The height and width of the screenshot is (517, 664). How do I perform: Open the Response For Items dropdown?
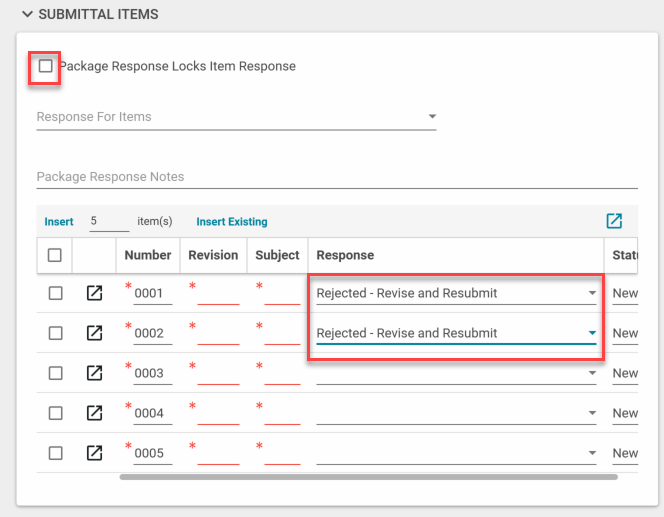pyautogui.click(x=236, y=117)
